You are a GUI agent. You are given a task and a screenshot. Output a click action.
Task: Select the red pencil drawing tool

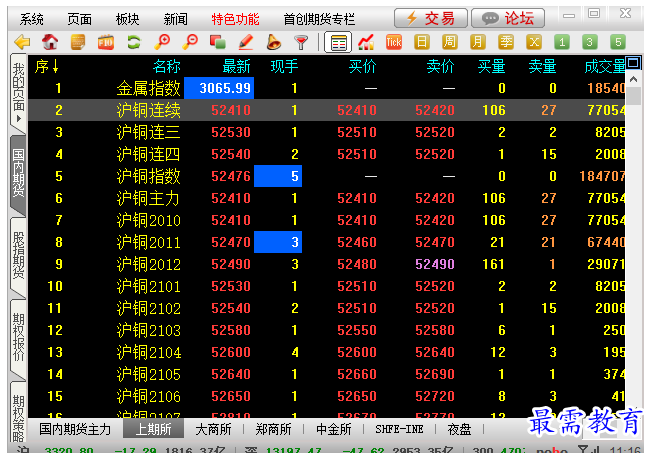246,42
